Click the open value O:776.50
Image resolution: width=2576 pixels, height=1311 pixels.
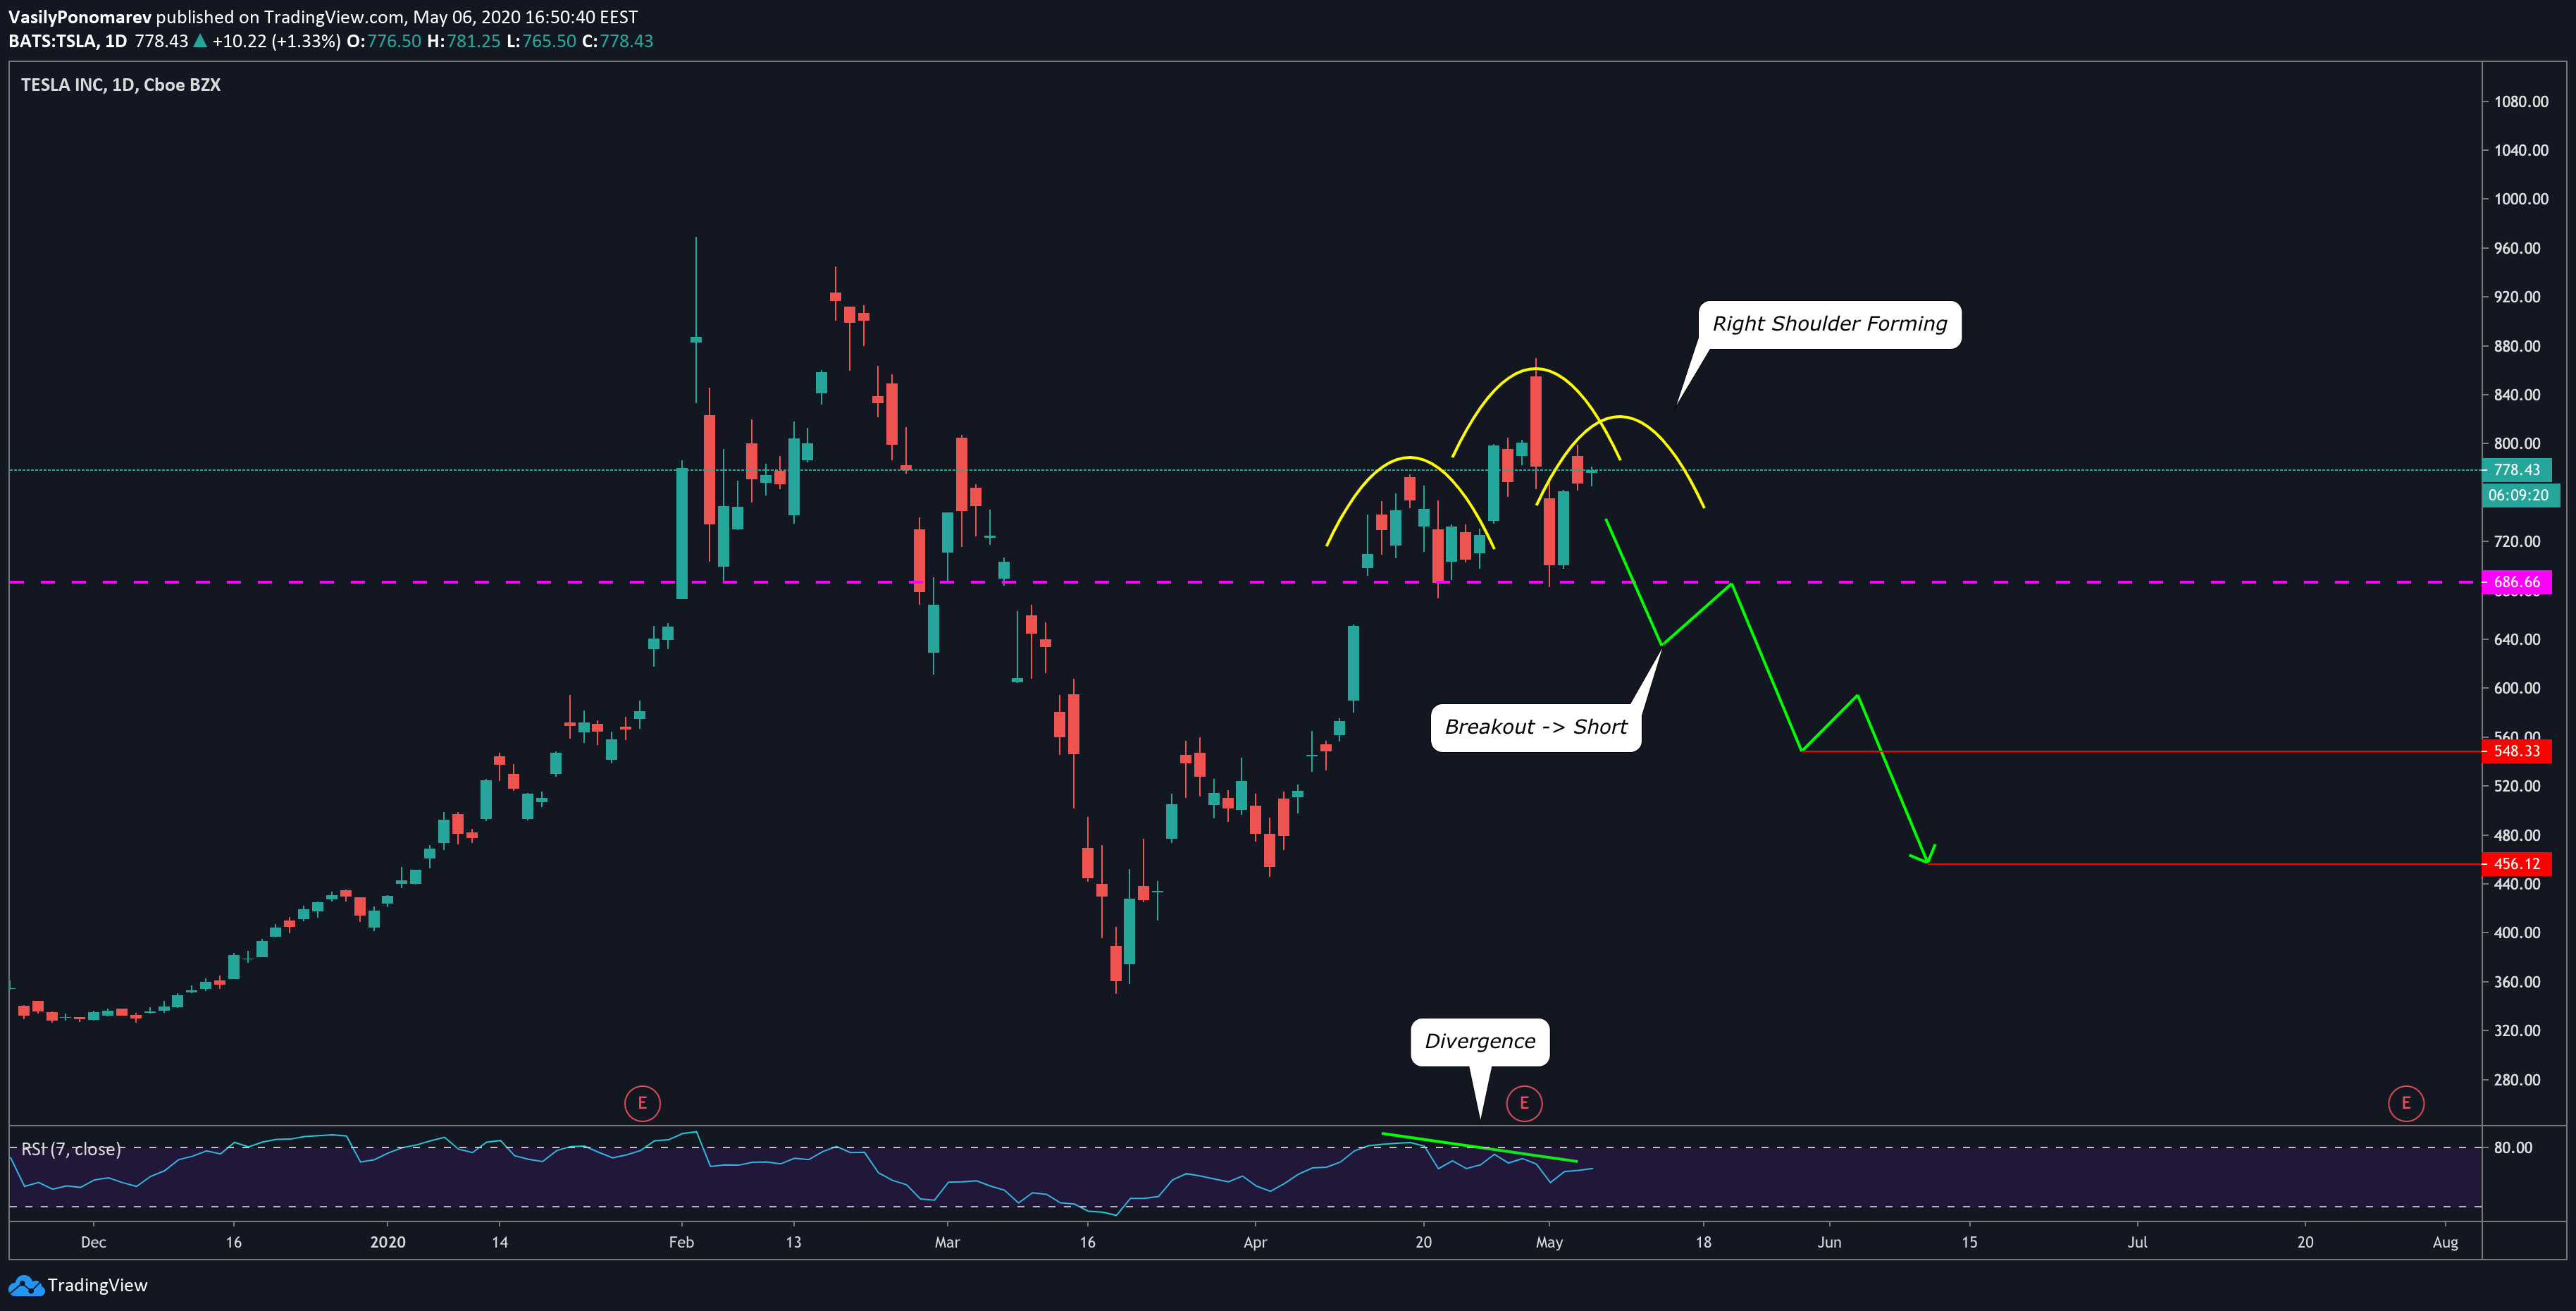pos(384,41)
